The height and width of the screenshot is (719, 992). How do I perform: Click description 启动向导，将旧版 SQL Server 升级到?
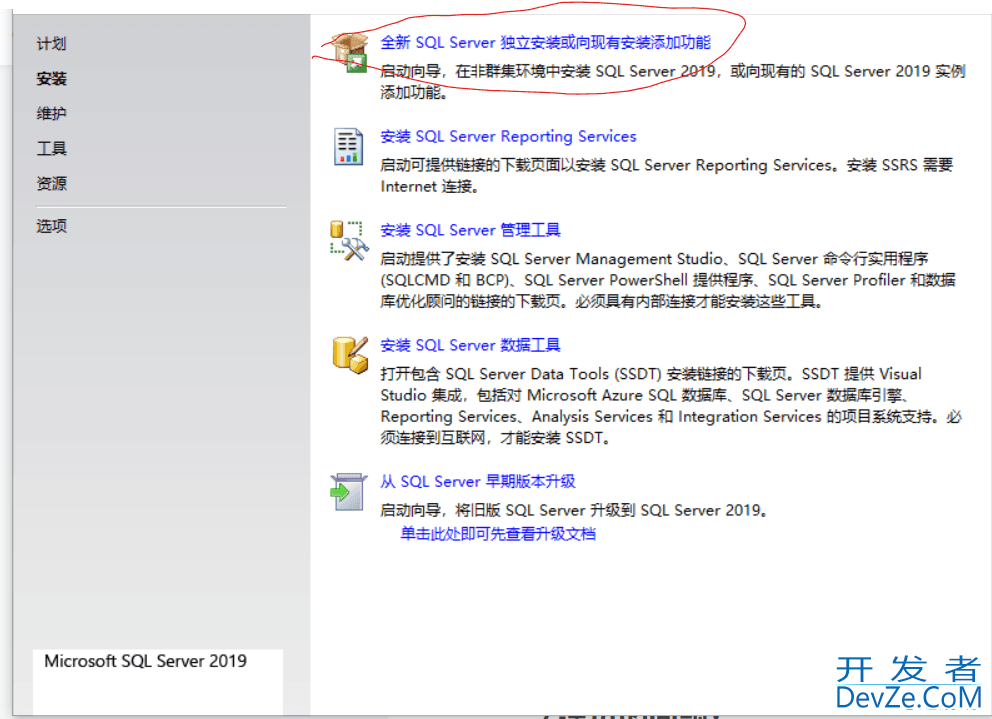tap(574, 510)
